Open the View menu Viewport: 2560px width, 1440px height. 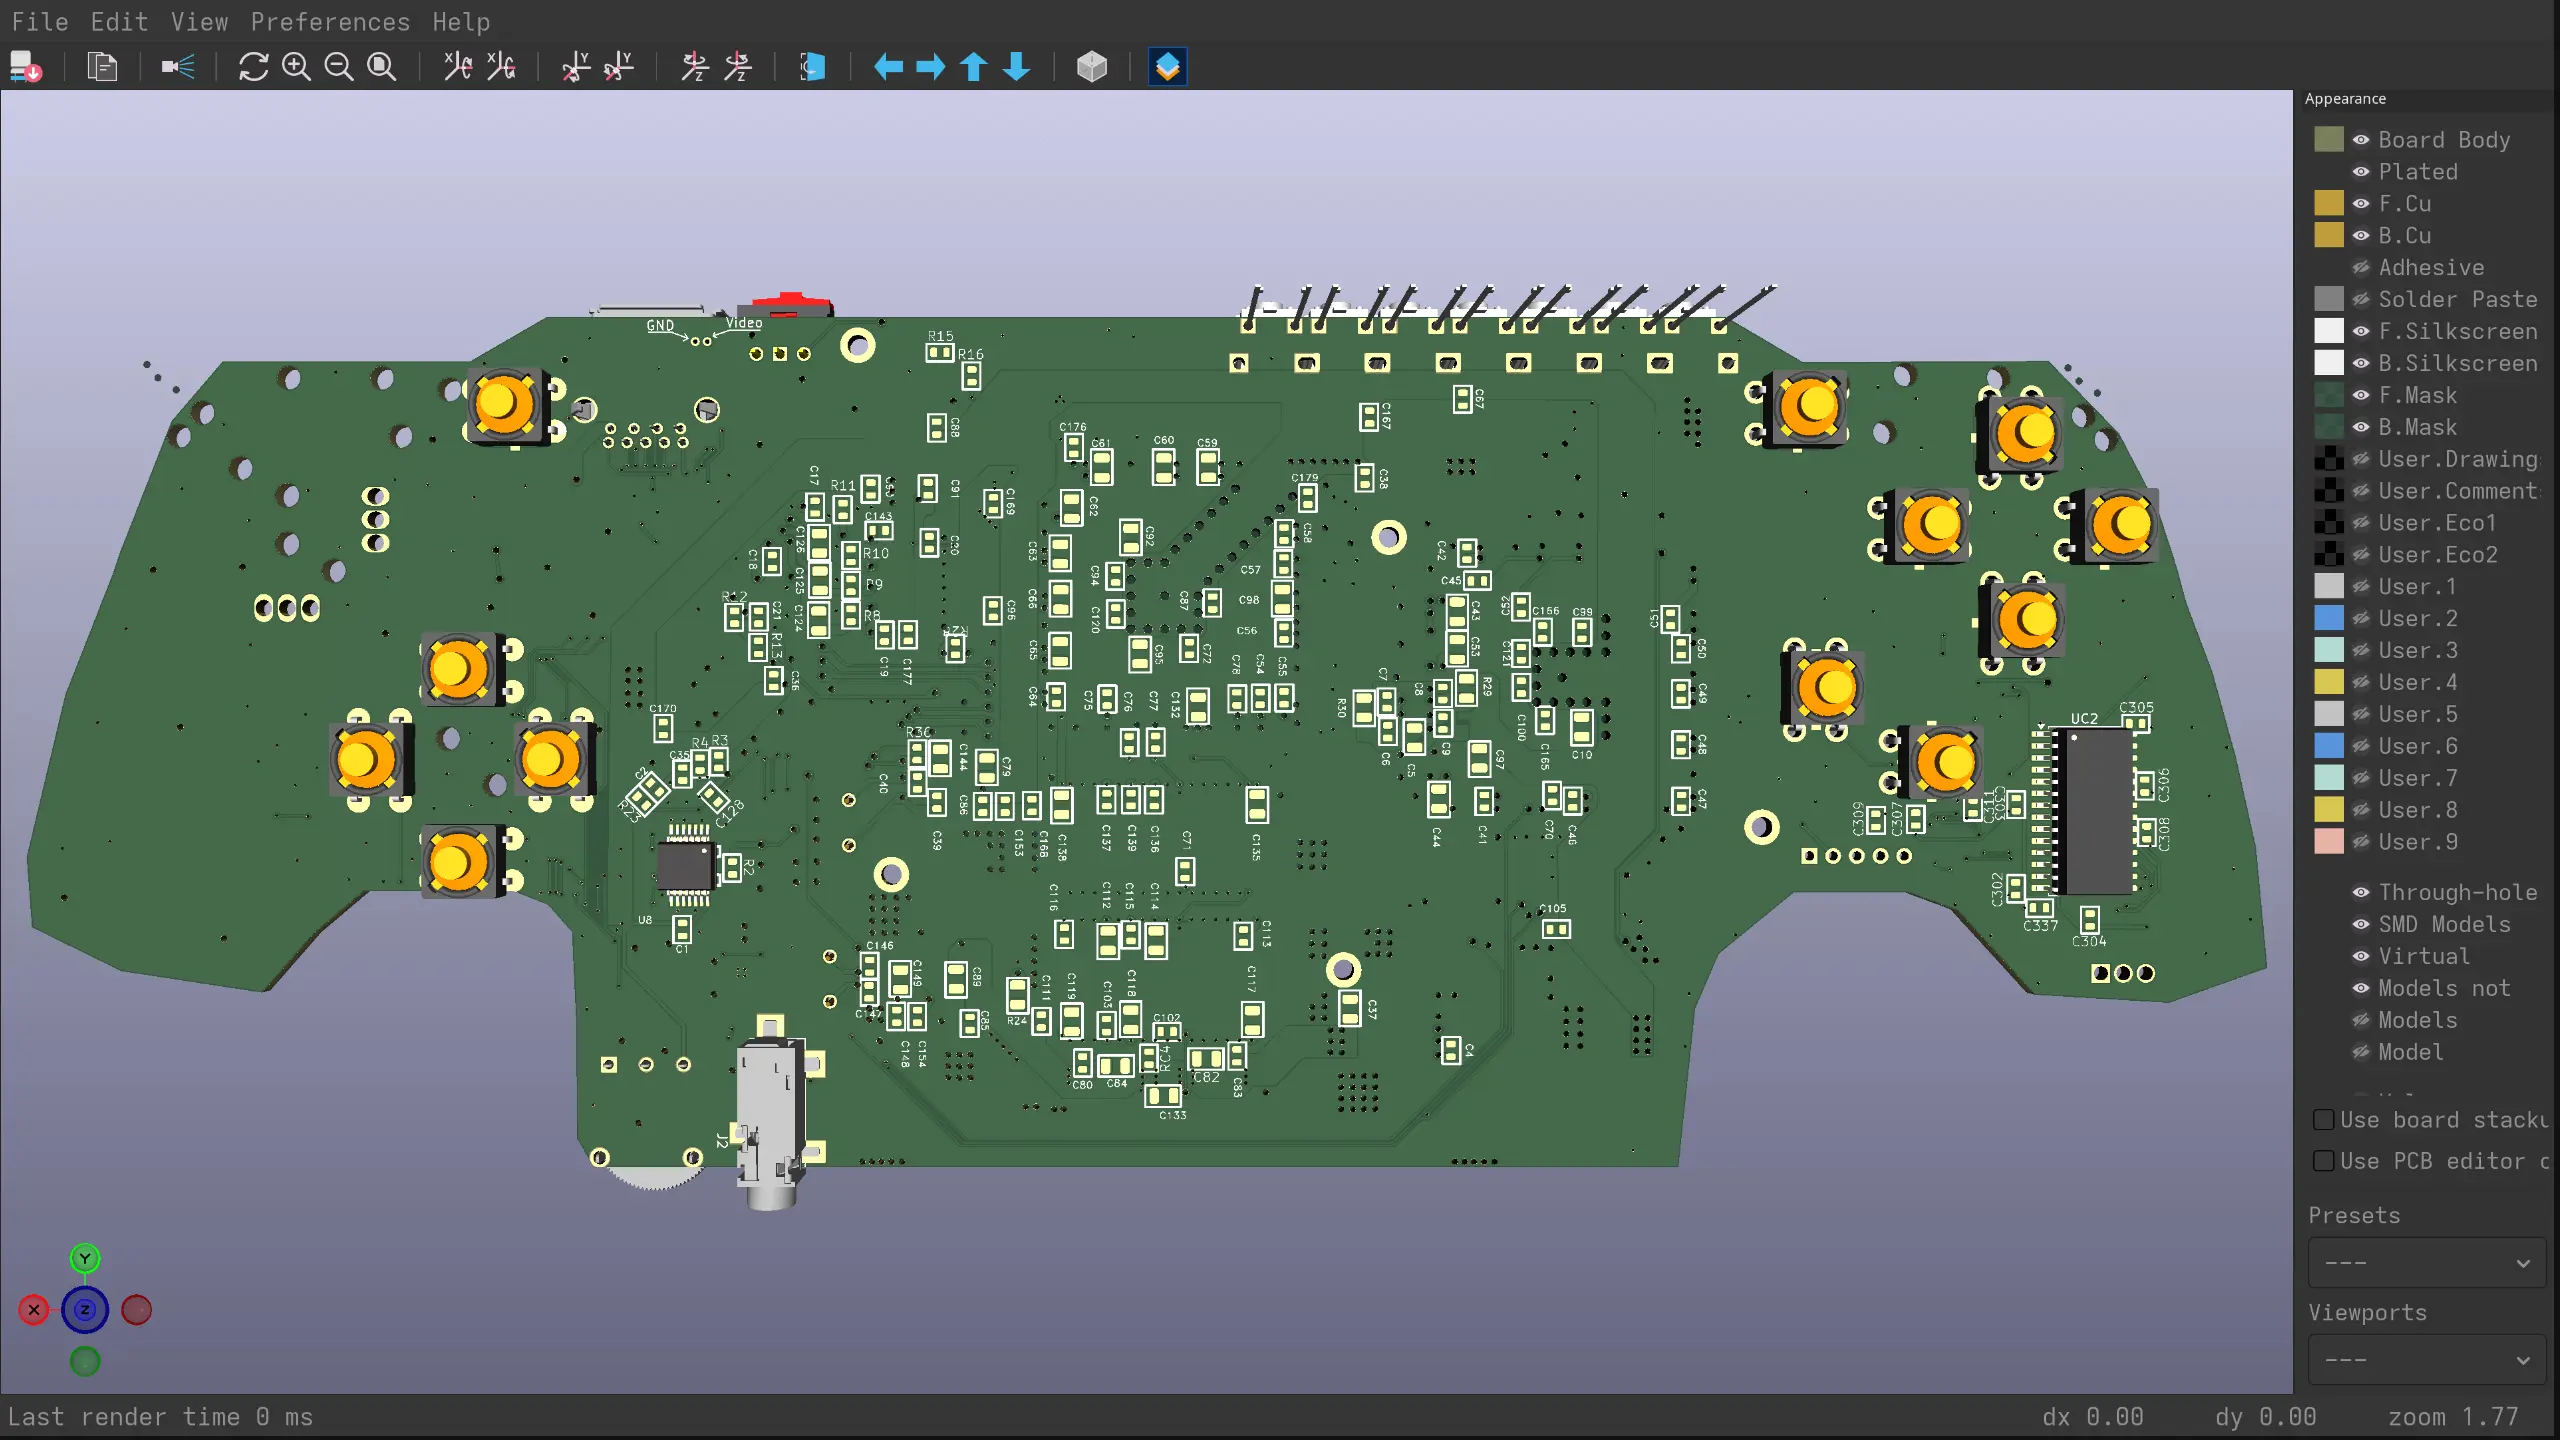click(199, 22)
